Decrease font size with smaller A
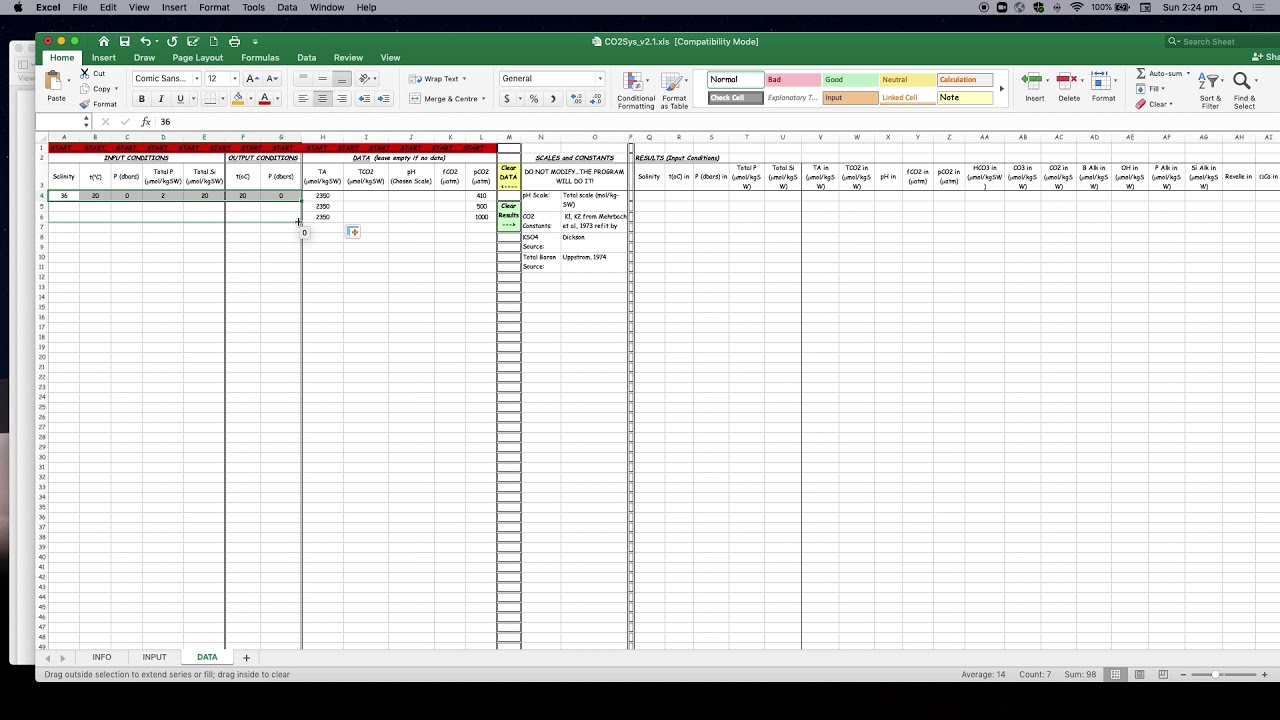This screenshot has width=1280, height=720. pyautogui.click(x=272, y=78)
